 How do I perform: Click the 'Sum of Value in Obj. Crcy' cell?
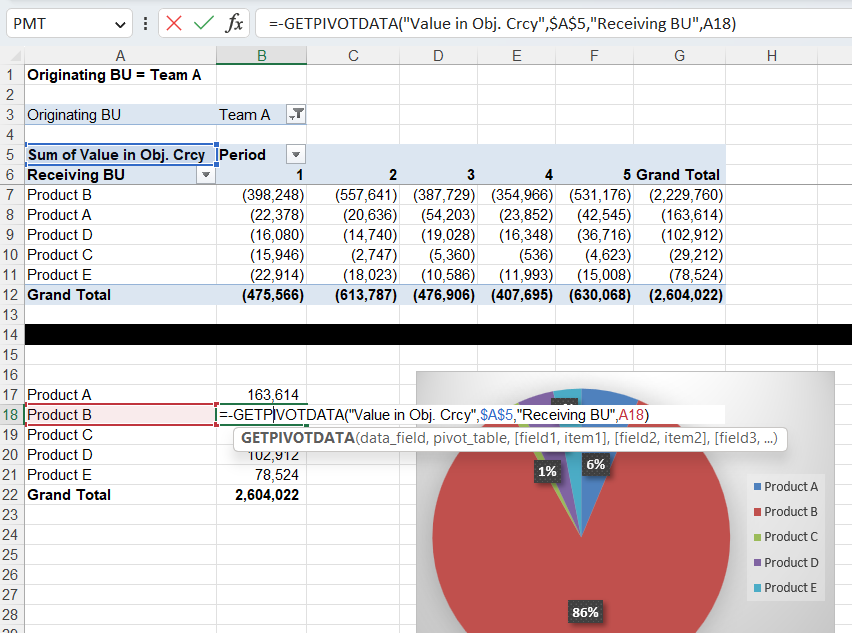point(121,155)
